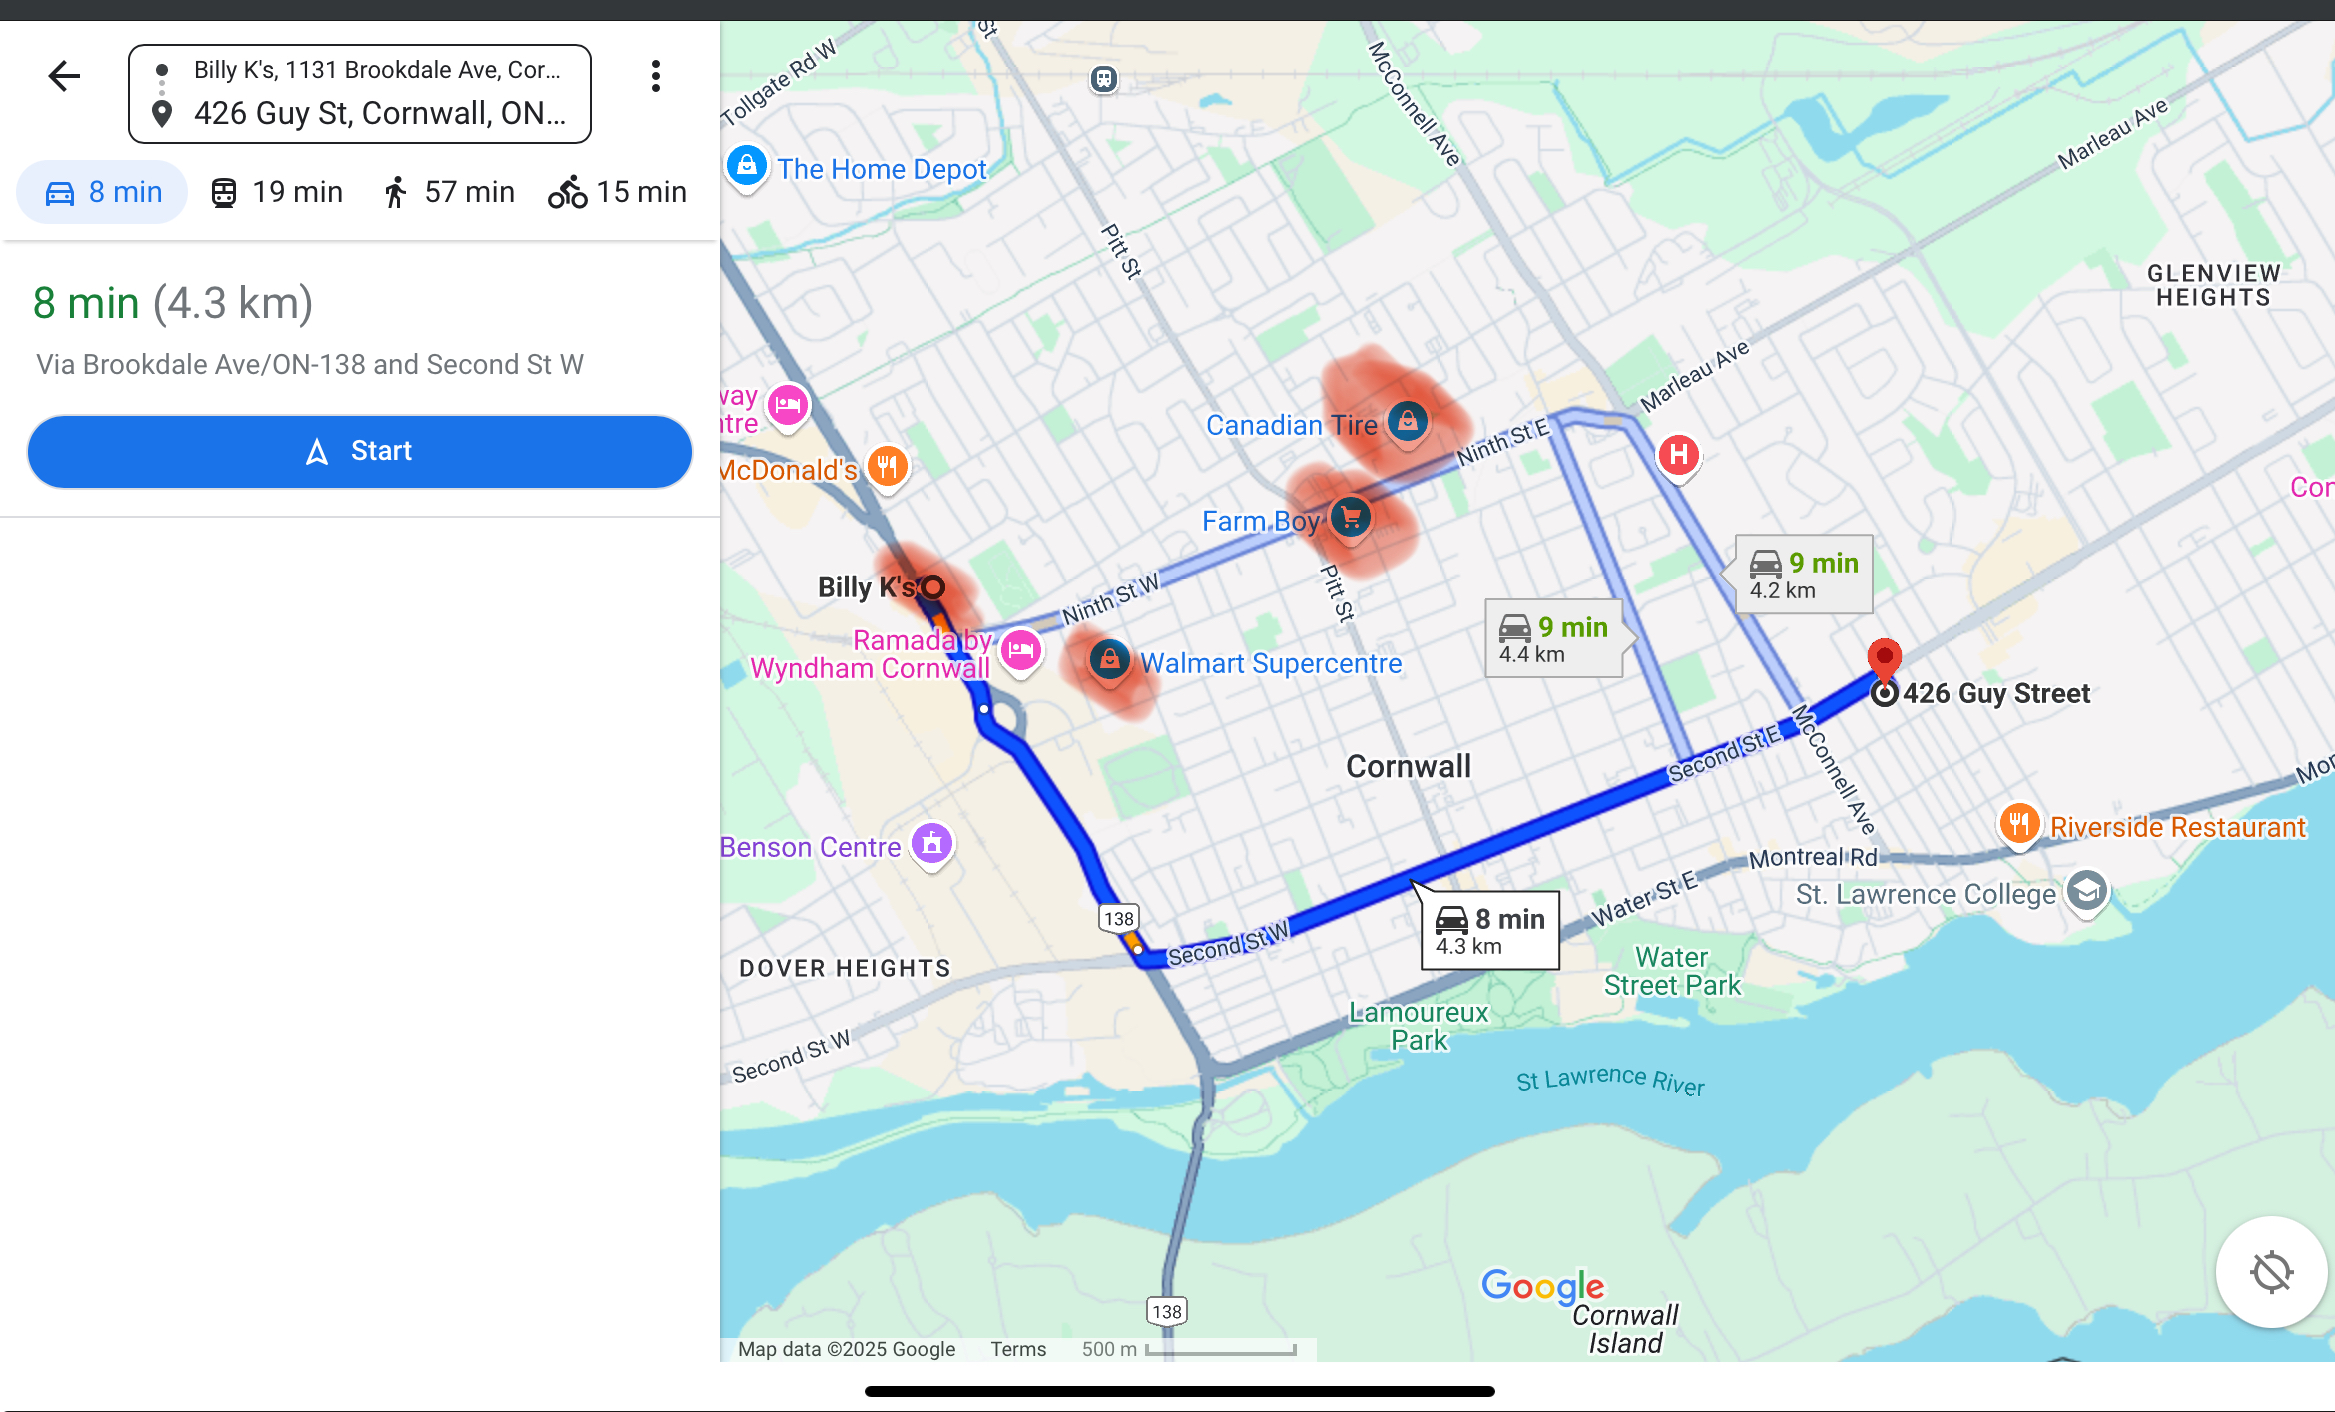Click the Via Brookdale Ave/ON-138 route summary

coord(310,364)
